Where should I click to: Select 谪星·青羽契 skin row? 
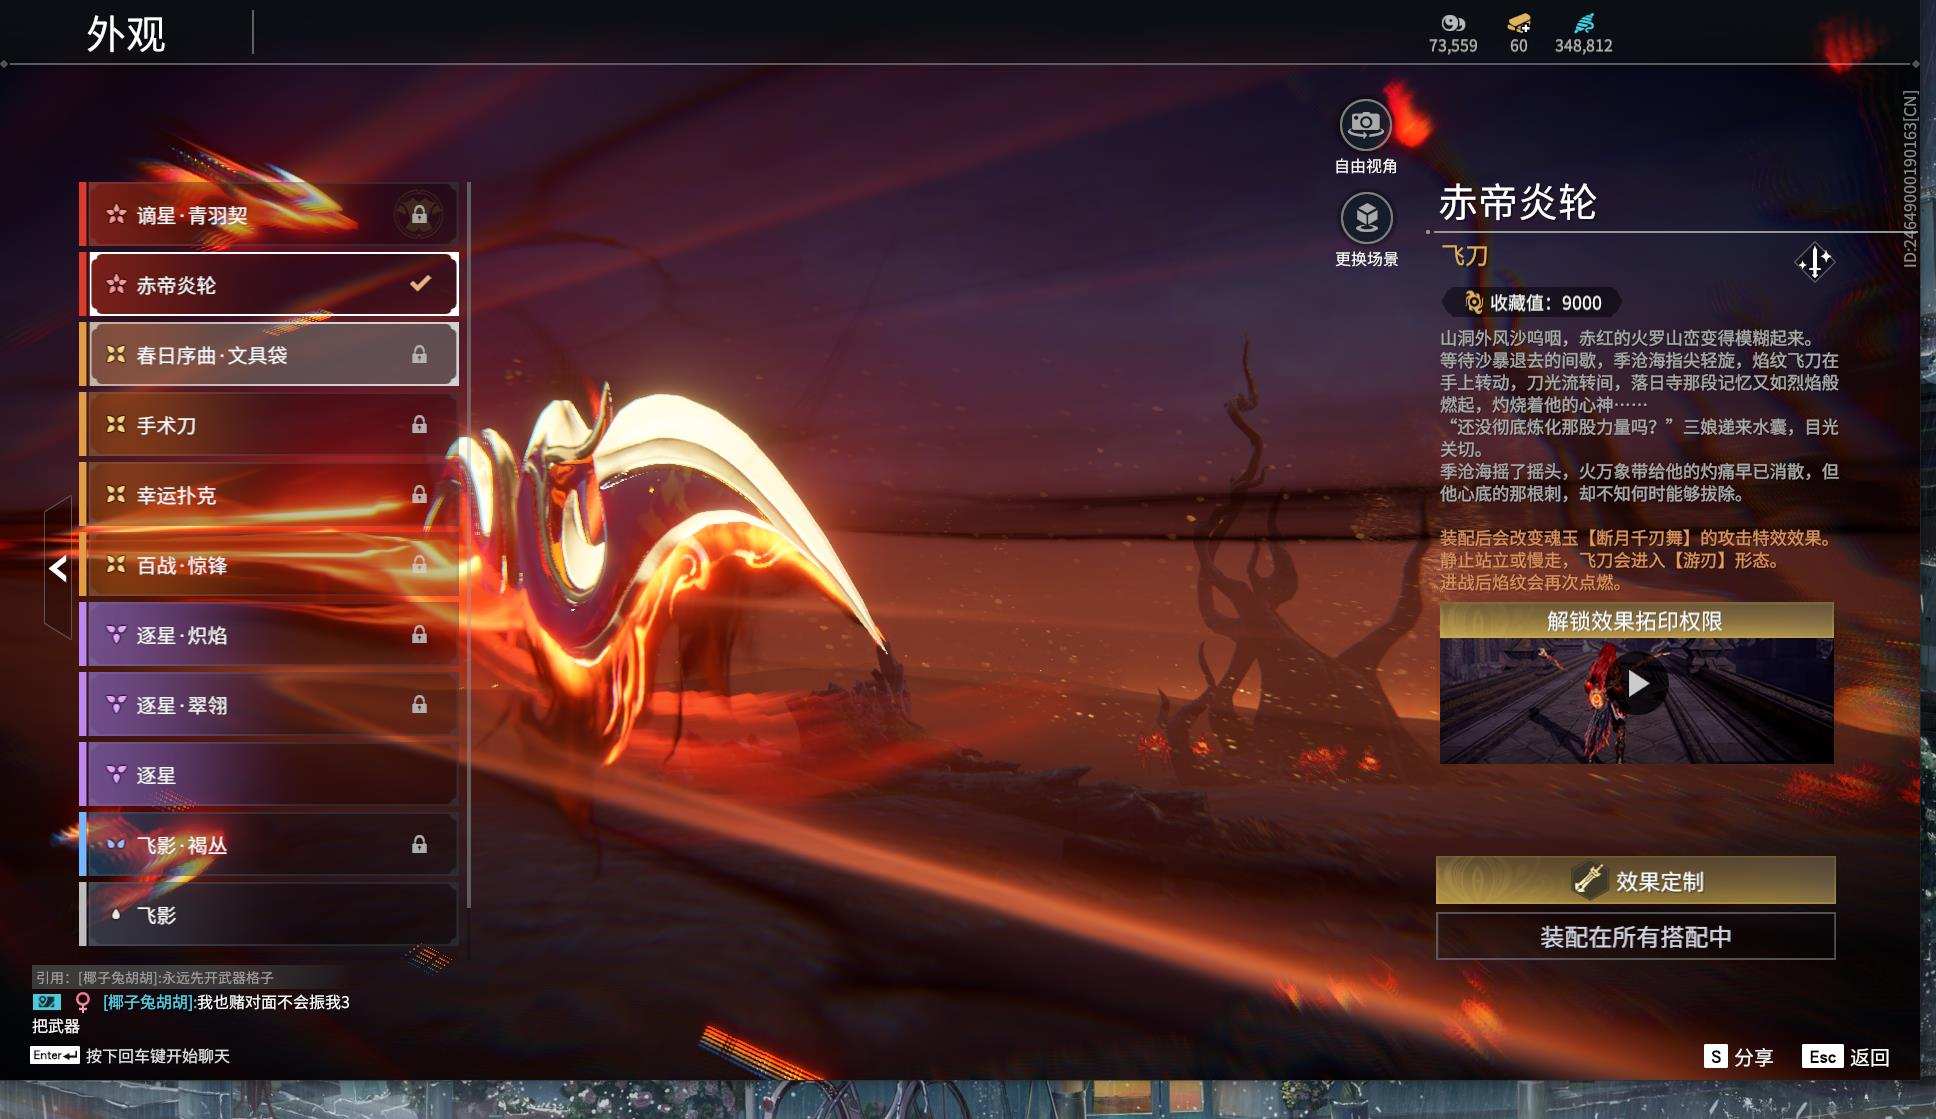tap(269, 214)
